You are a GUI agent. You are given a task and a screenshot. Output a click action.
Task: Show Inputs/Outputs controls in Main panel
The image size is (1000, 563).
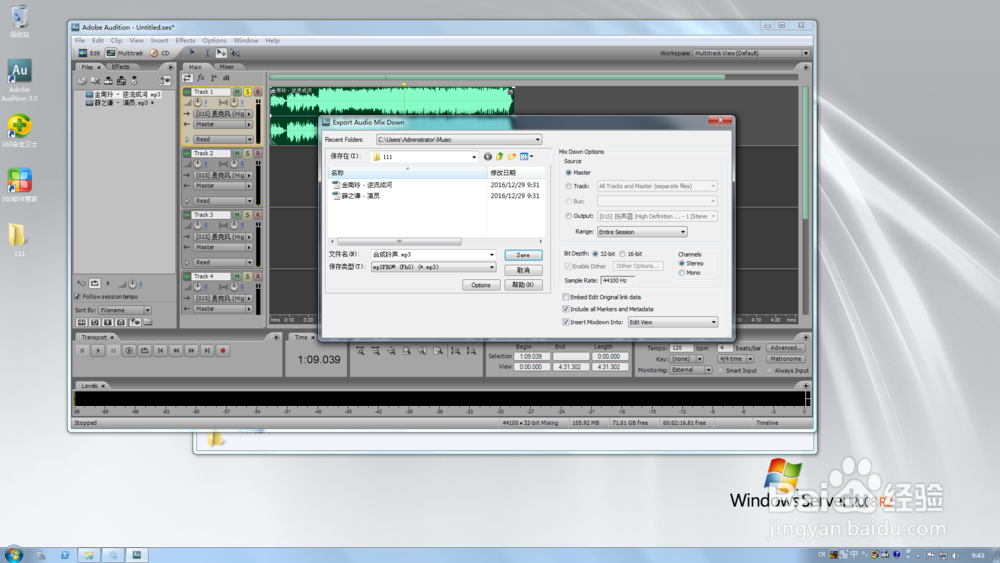coord(188,78)
